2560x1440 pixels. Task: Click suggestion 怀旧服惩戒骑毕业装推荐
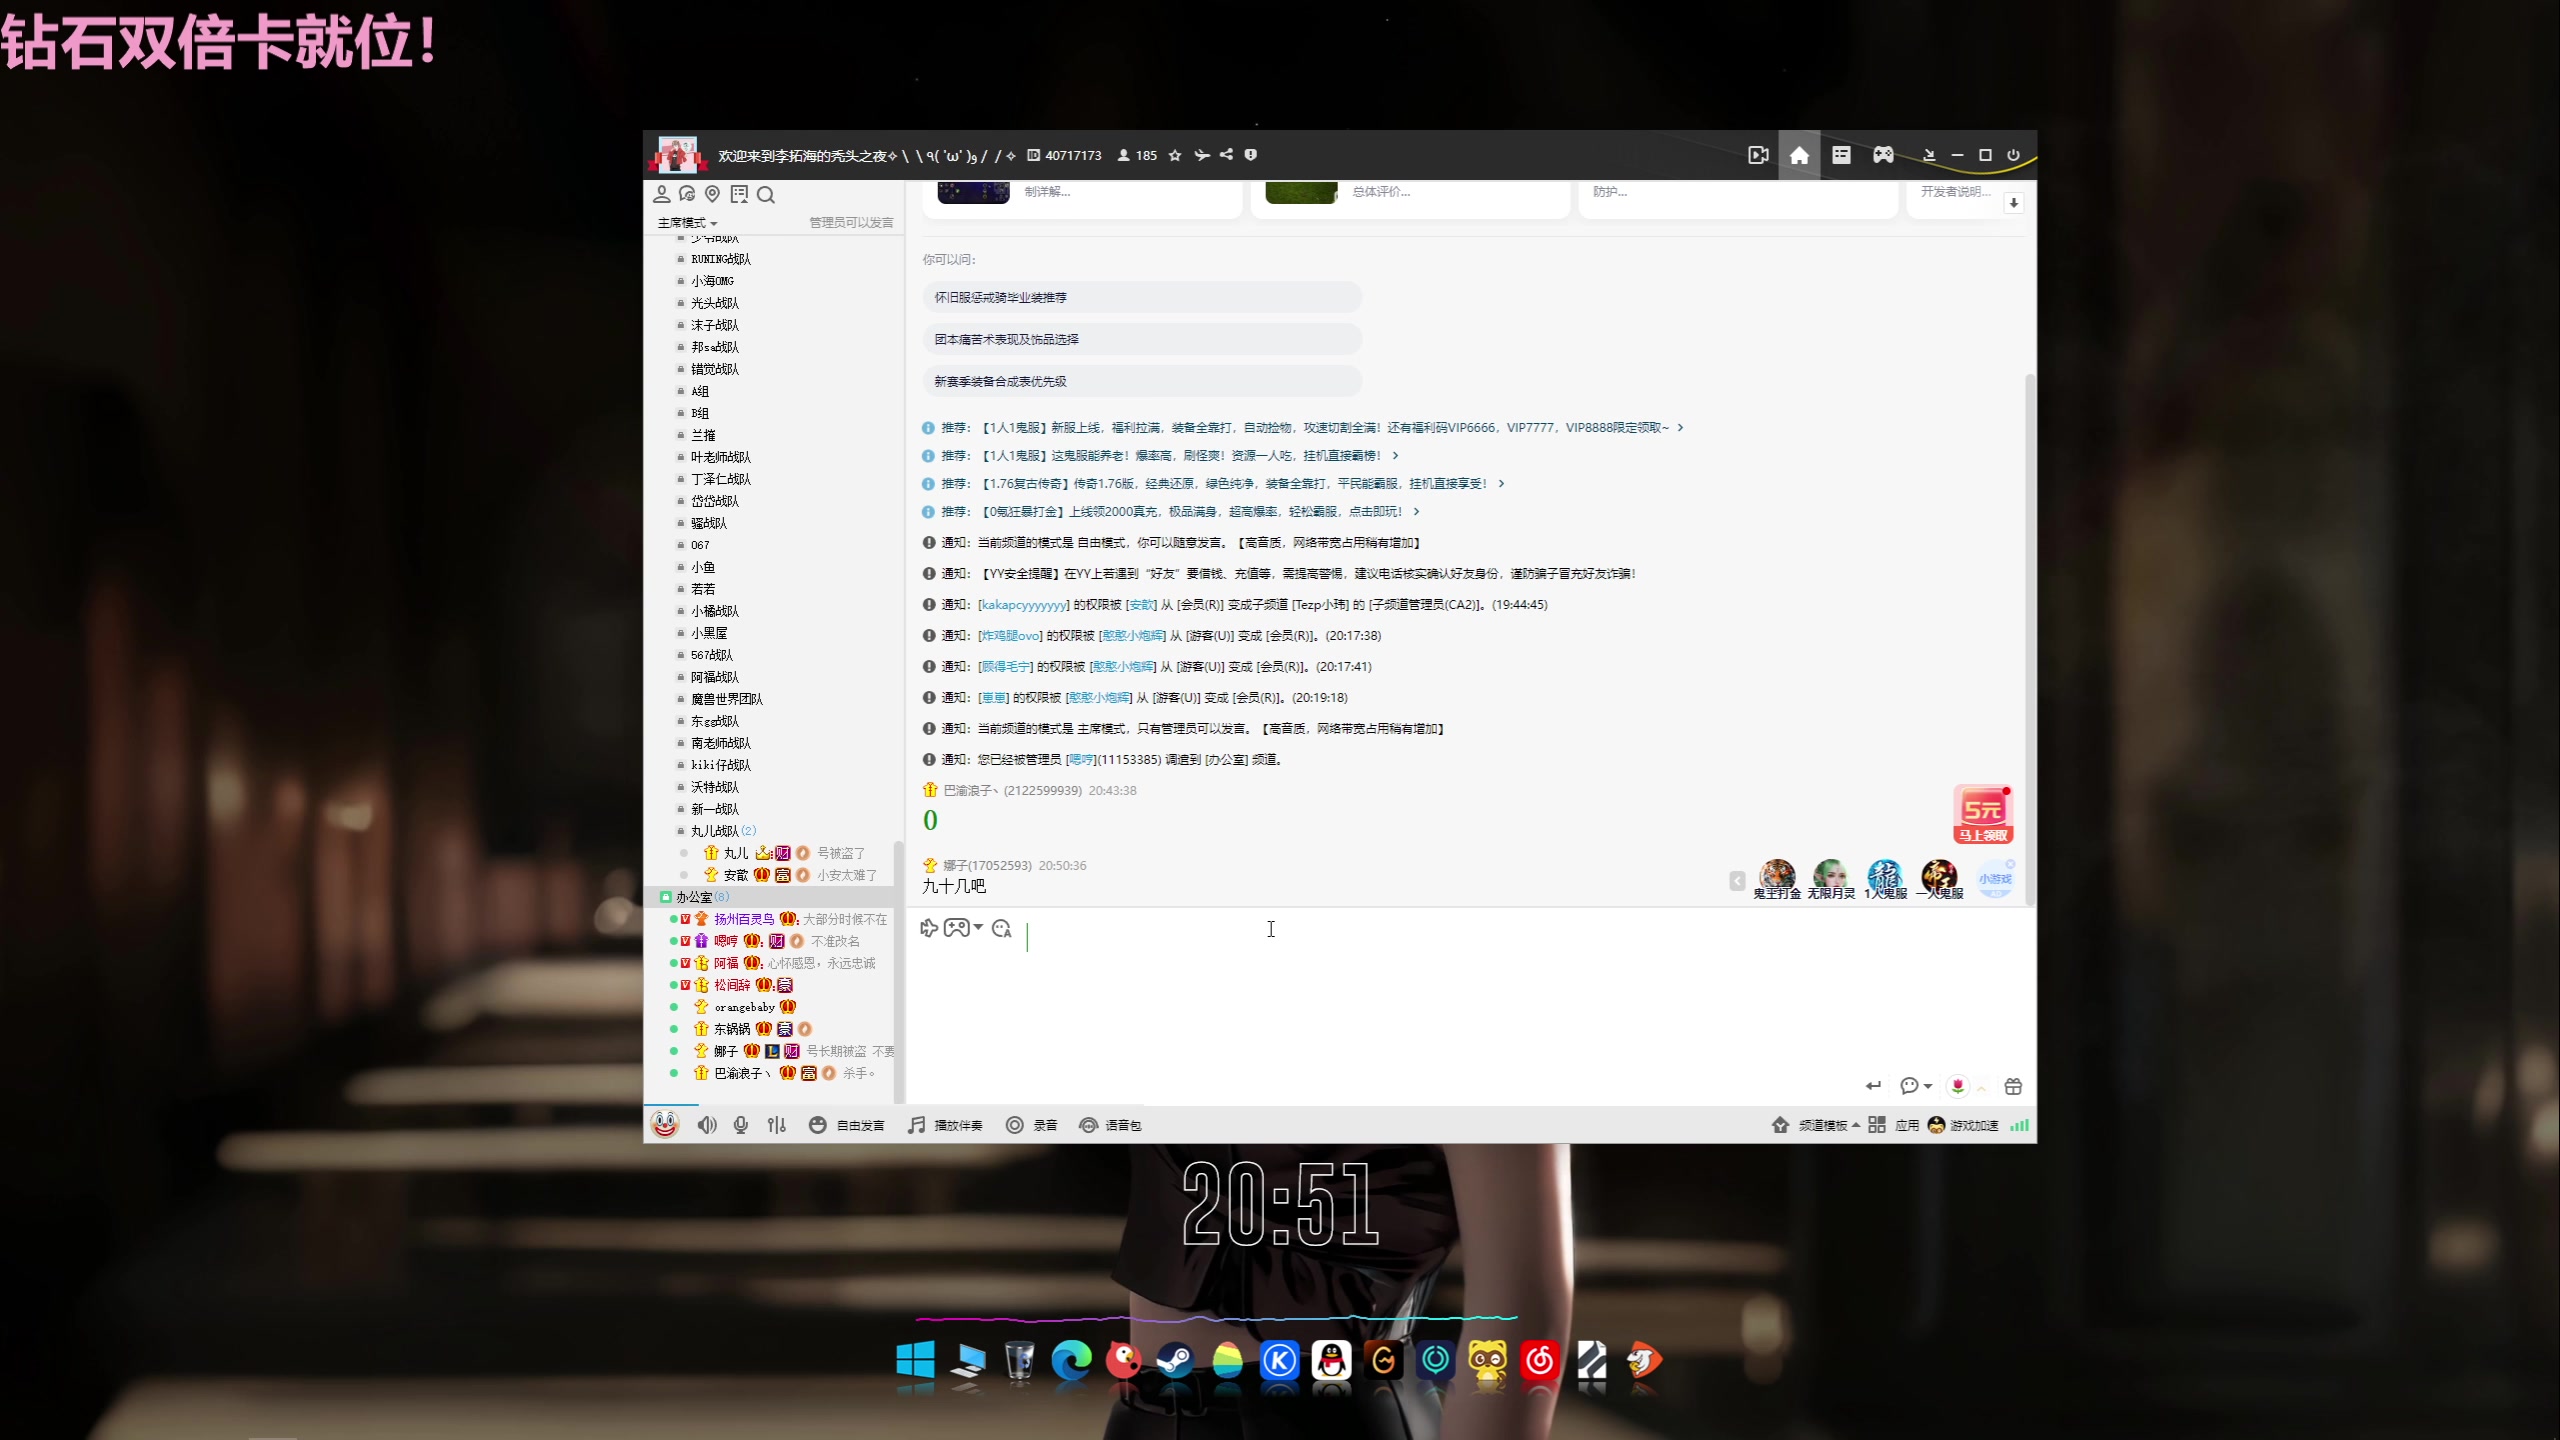click(1000, 297)
